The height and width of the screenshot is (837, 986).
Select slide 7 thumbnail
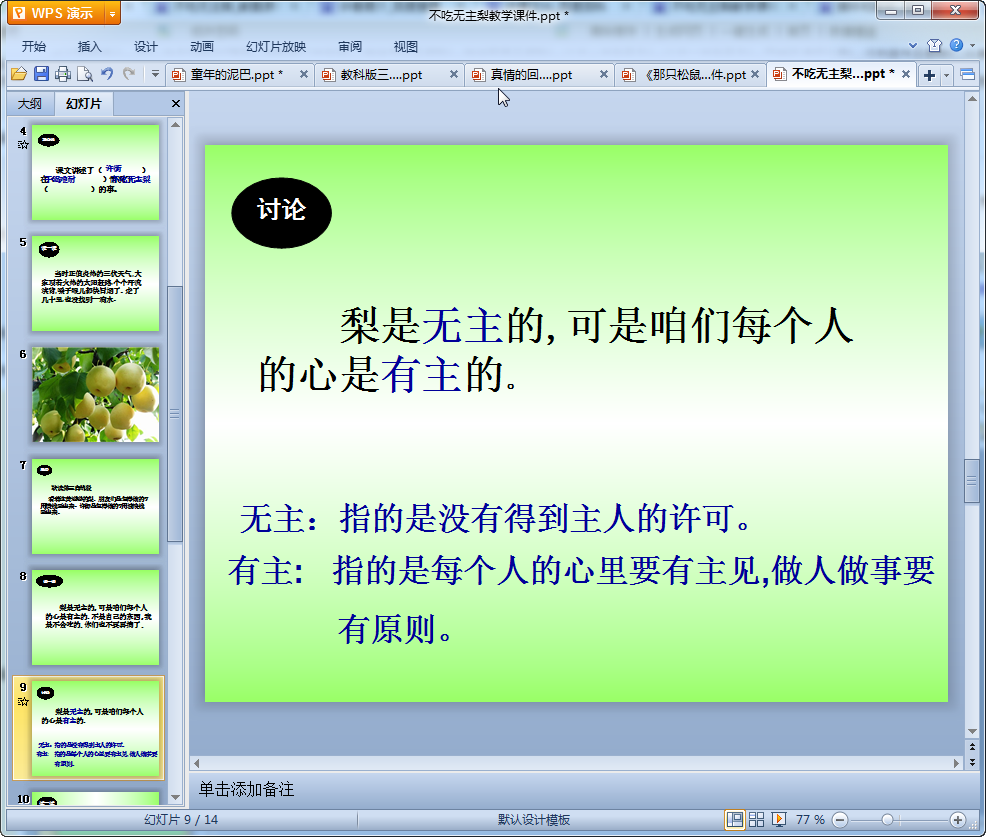point(96,506)
